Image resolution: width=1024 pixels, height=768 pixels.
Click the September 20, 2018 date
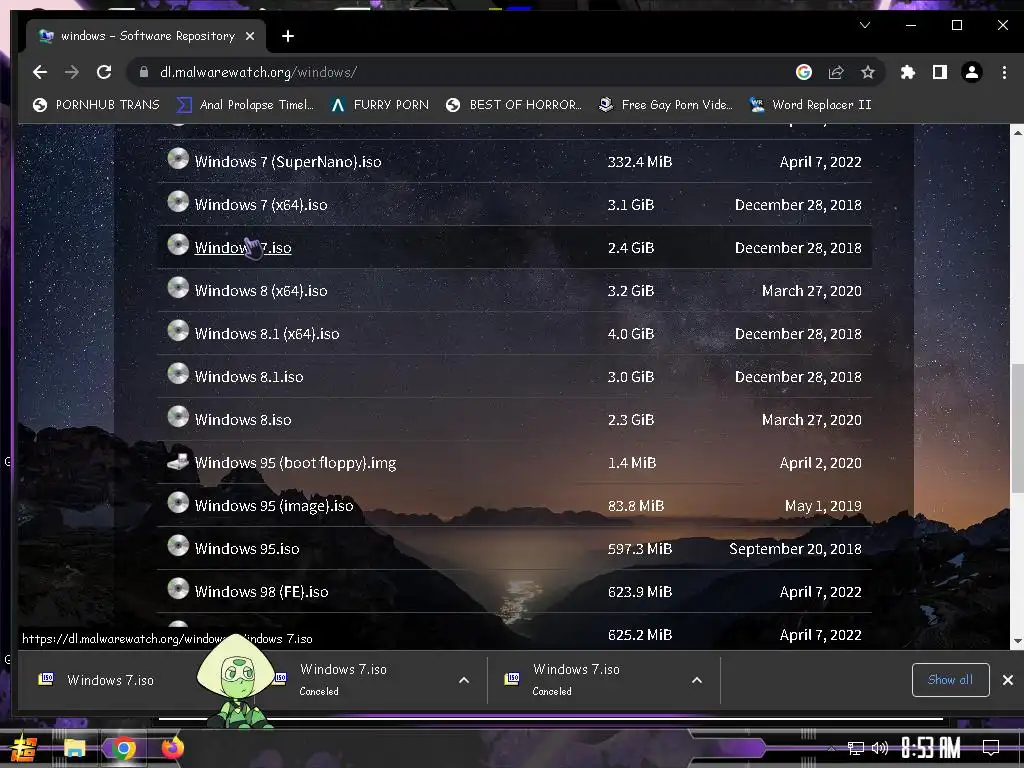click(x=795, y=549)
